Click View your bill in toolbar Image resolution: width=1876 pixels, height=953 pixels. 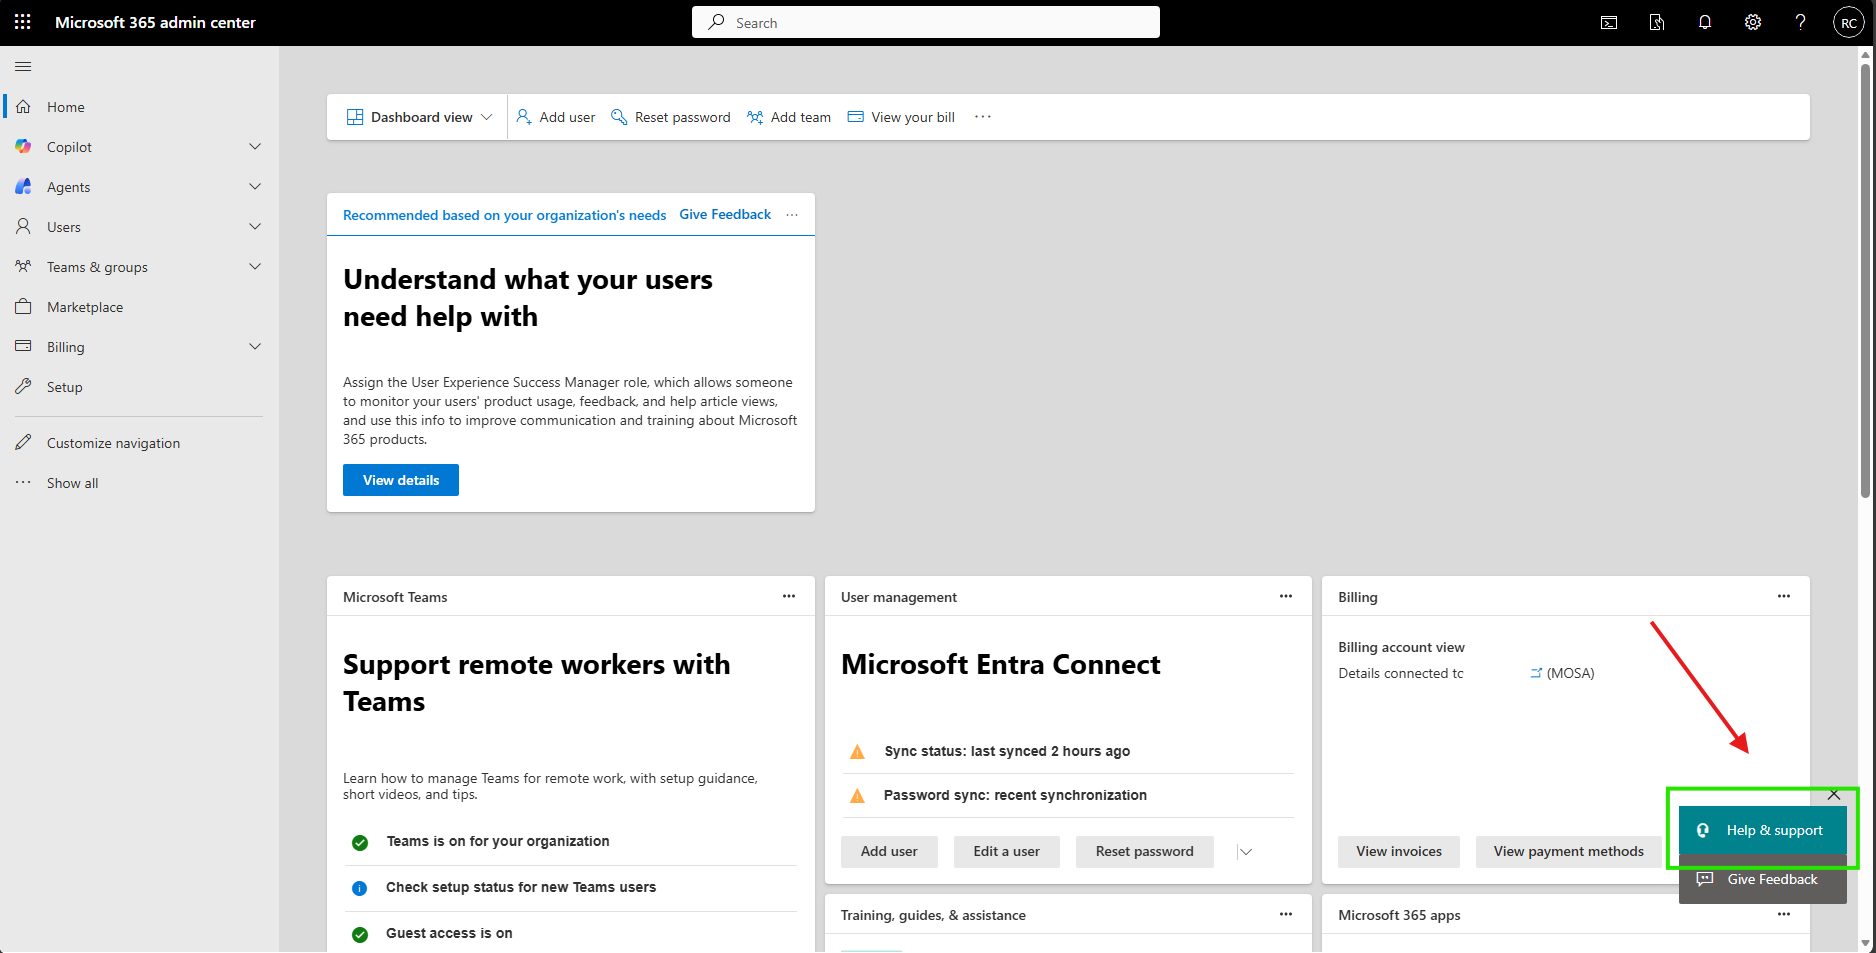coord(901,117)
